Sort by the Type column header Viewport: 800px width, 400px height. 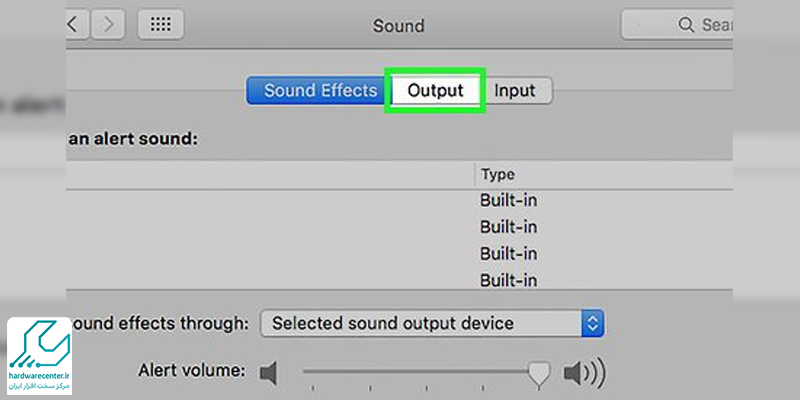point(497,175)
